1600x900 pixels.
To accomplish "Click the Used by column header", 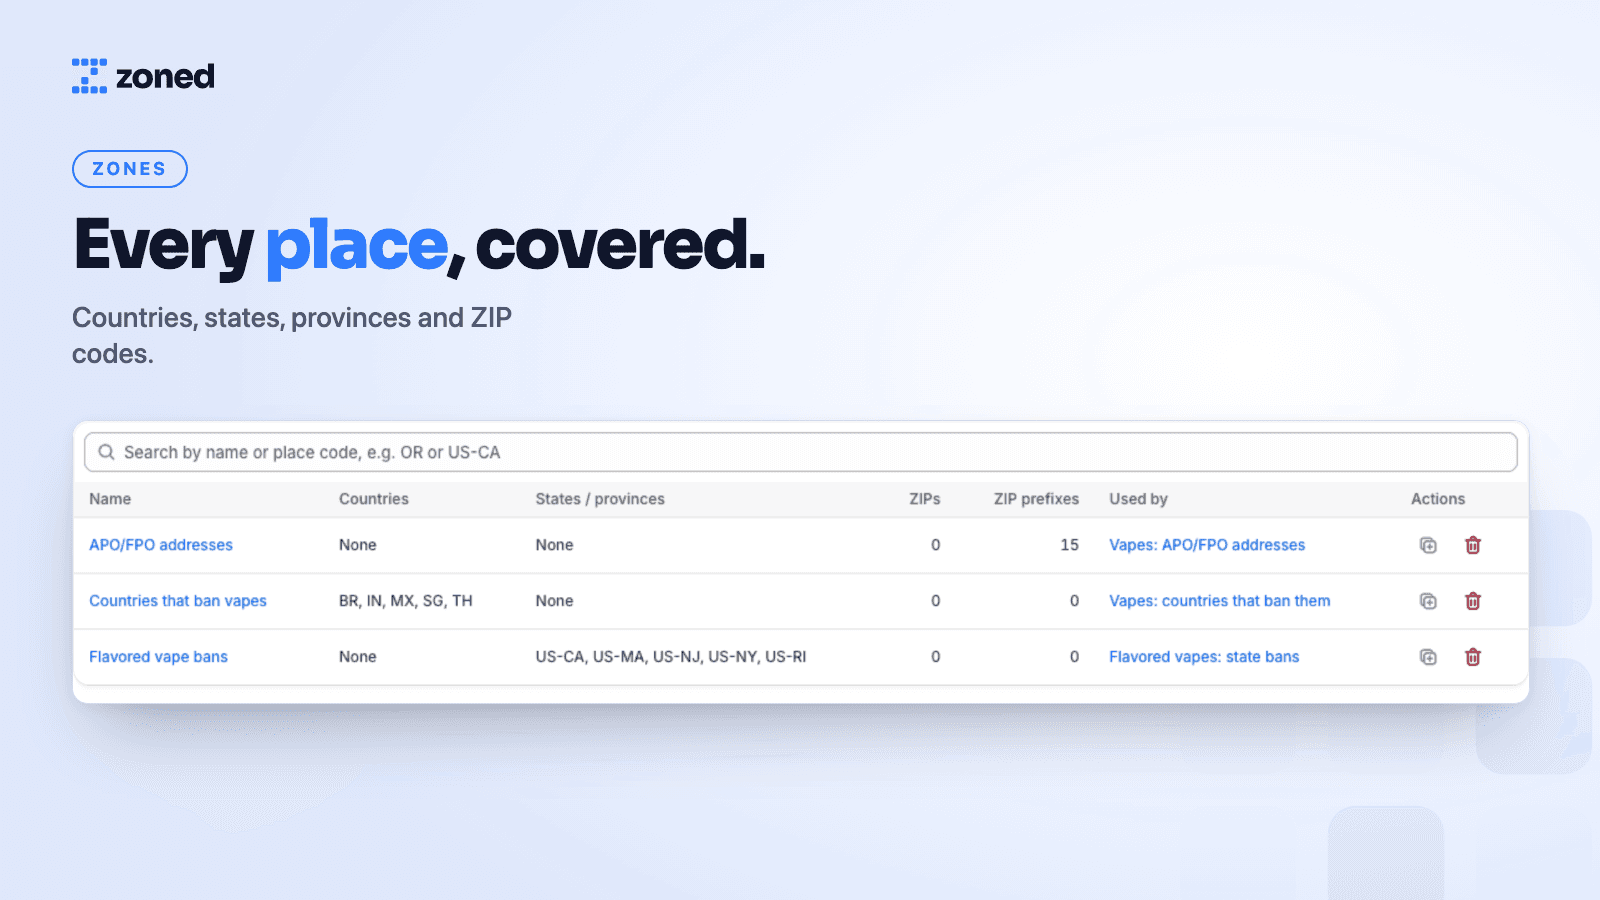I will click(1138, 499).
